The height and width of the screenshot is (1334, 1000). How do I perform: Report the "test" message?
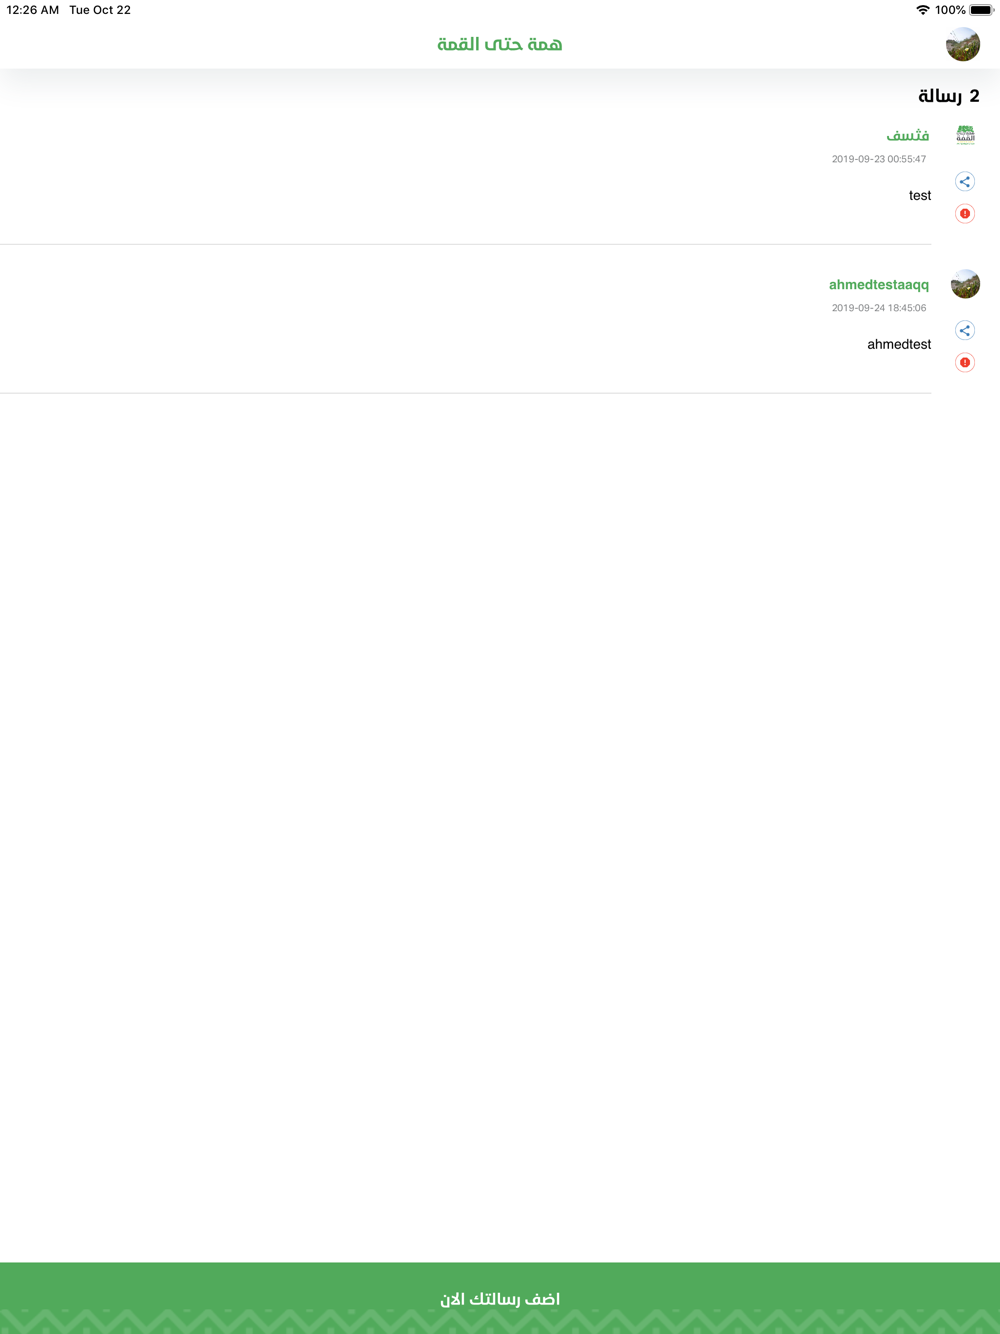965,214
